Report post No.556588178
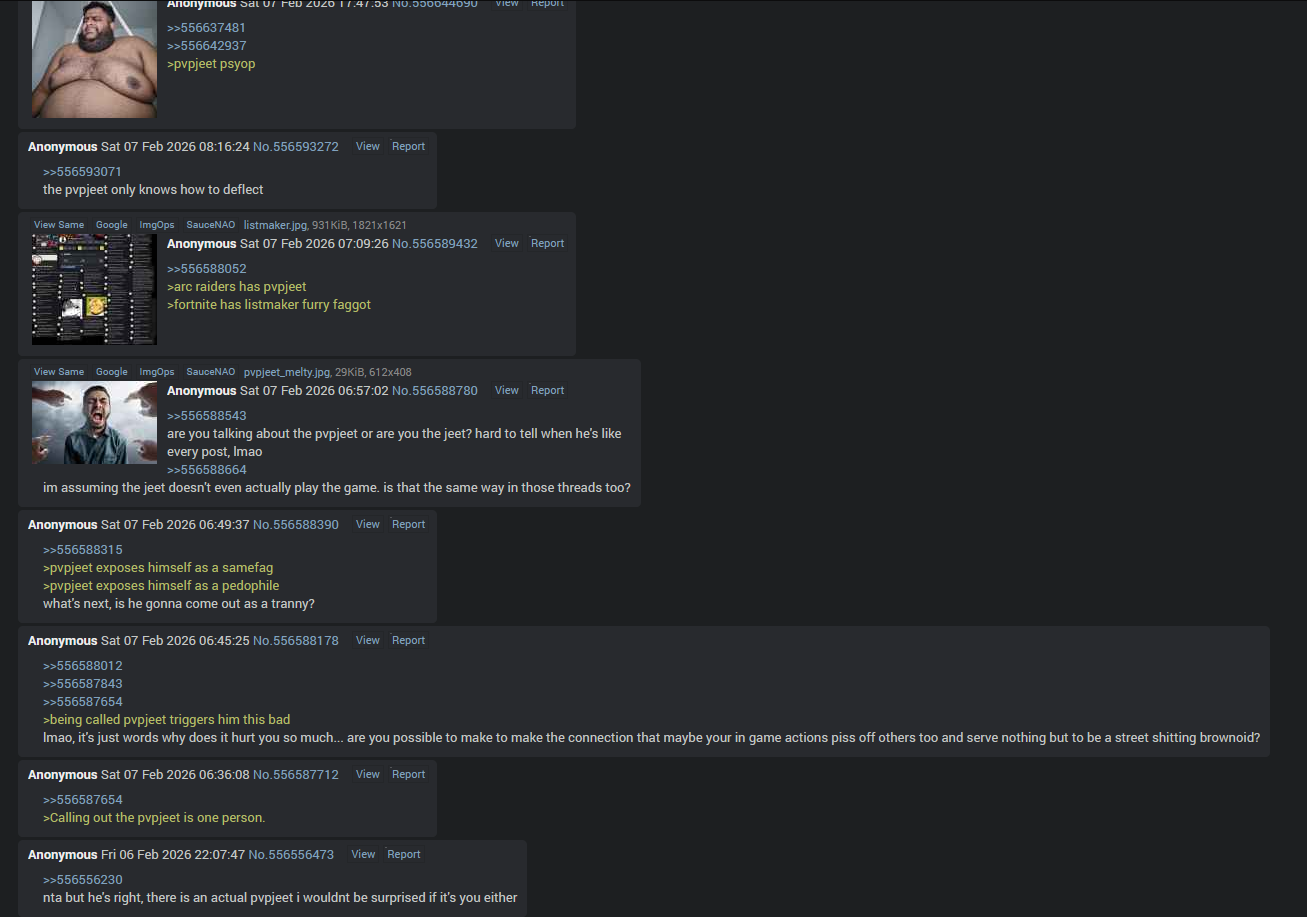This screenshot has height=917, width=1307. click(x=408, y=640)
